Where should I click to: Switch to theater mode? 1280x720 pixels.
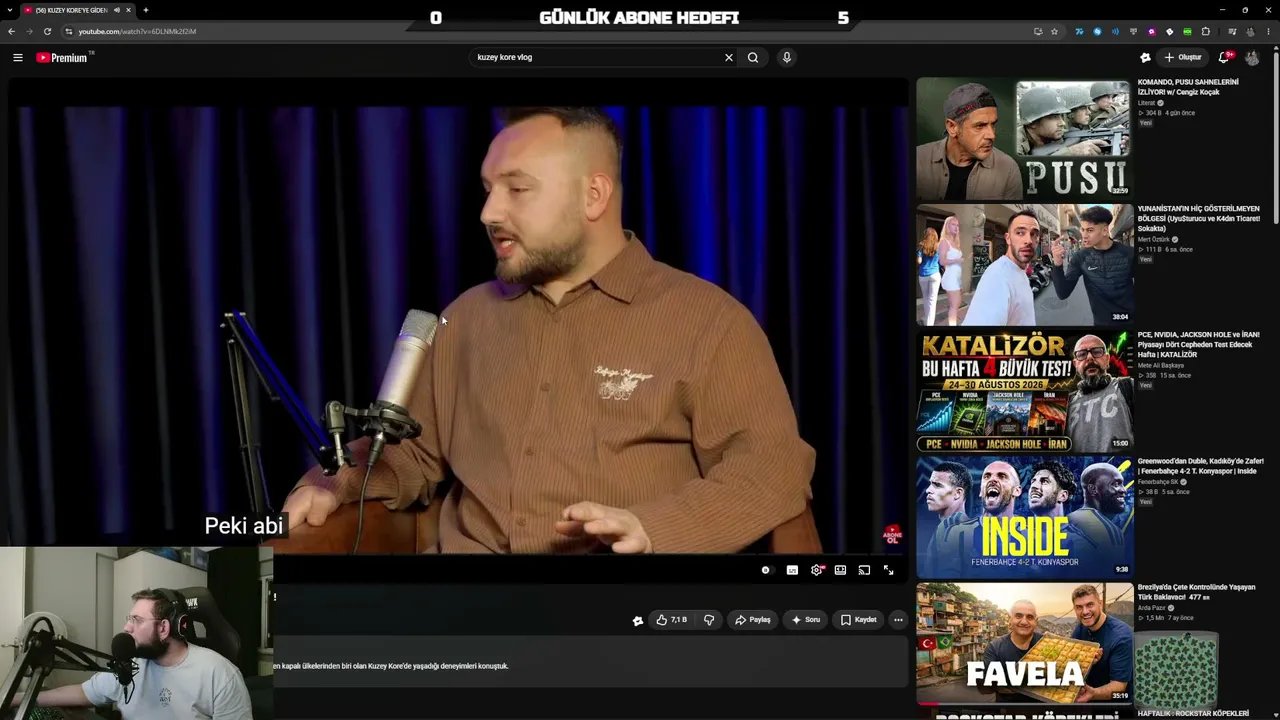pos(840,570)
